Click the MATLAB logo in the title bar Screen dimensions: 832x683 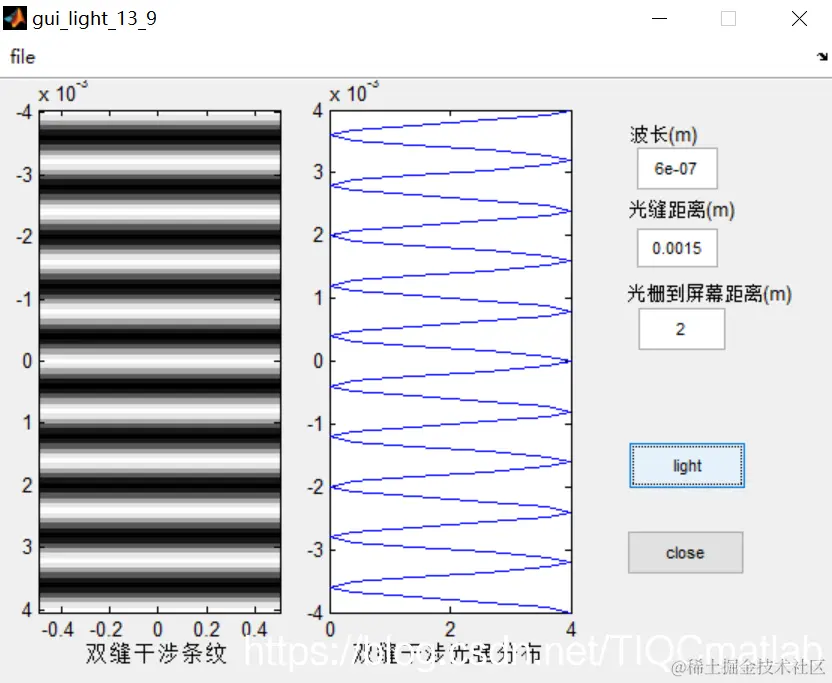tap(14, 17)
